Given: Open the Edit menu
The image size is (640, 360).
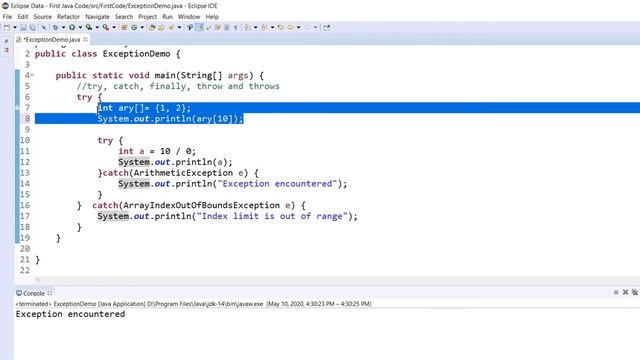Looking at the screenshot, I should [x=23, y=17].
